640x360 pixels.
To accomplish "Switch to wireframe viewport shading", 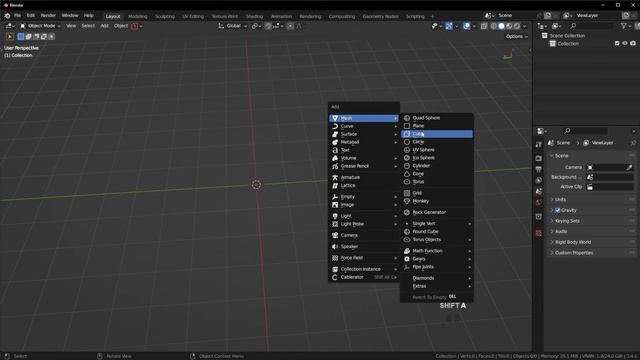I will (x=494, y=26).
